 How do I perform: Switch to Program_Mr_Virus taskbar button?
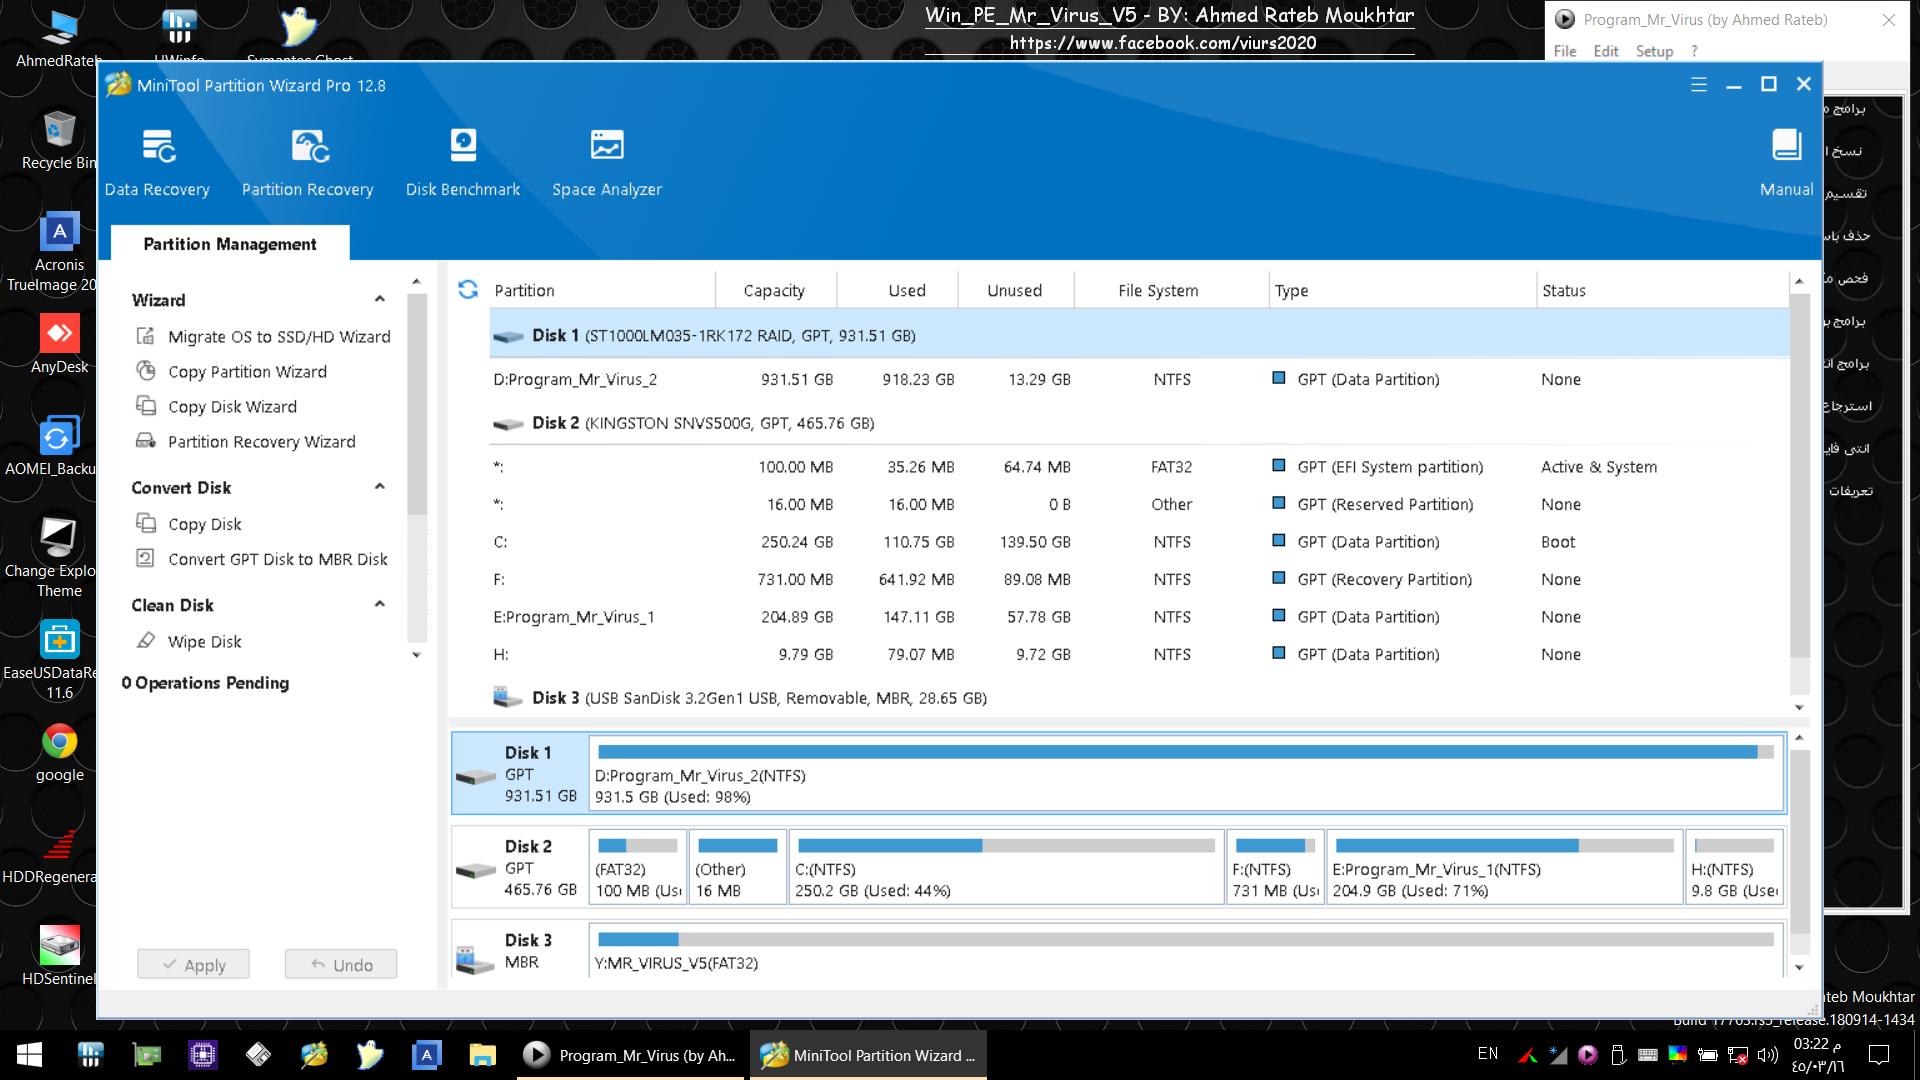632,1055
